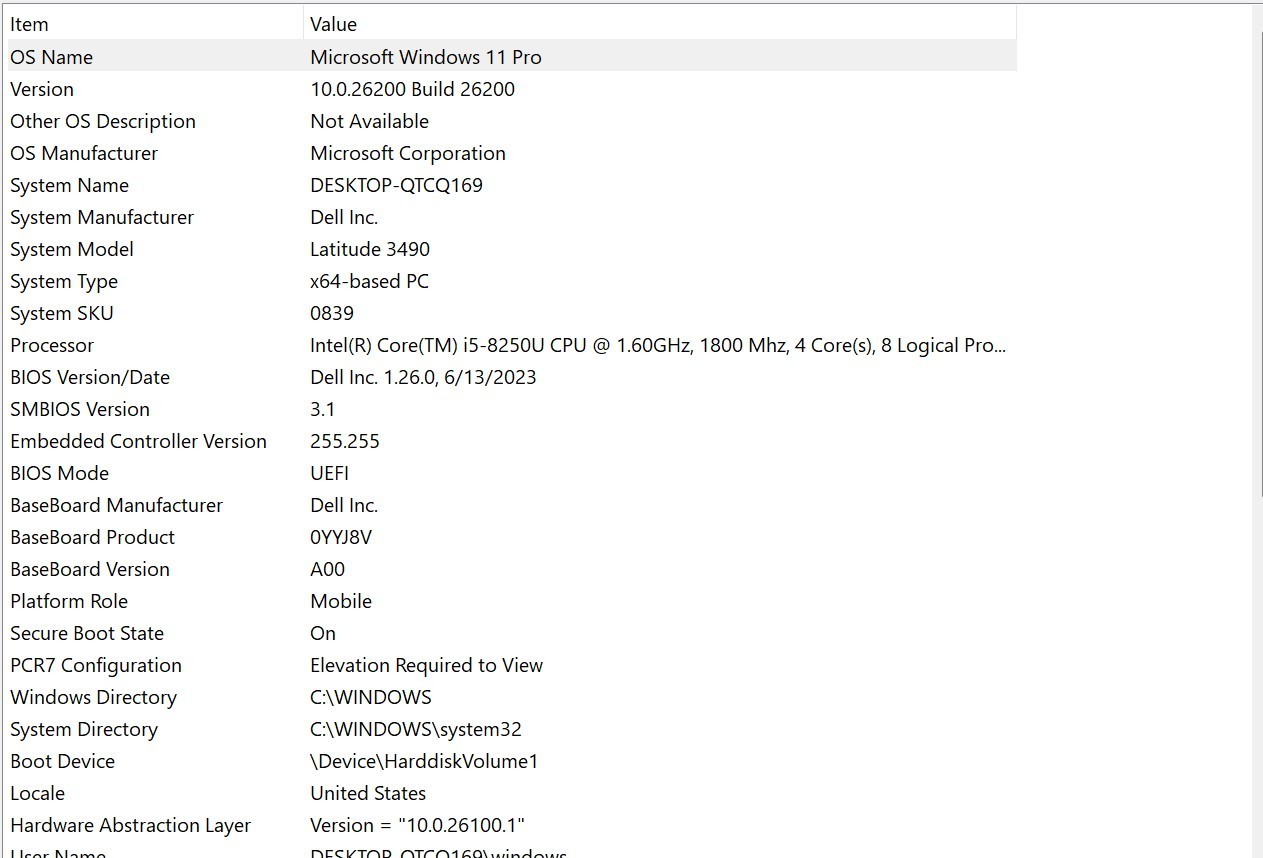Select the Processor row

(x=511, y=345)
